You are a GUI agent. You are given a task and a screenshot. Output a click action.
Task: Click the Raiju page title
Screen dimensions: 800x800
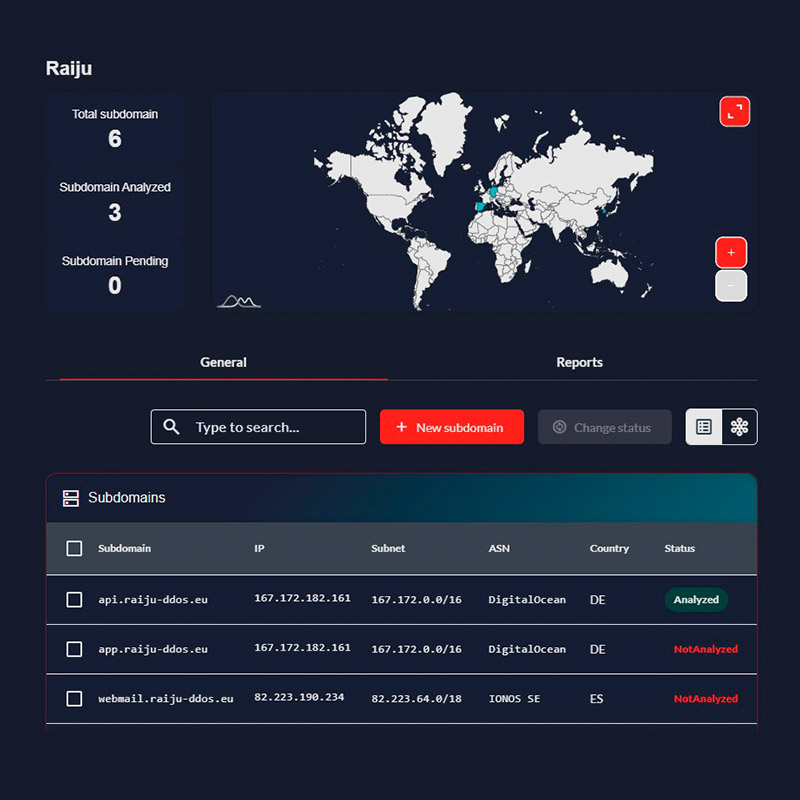coord(69,68)
